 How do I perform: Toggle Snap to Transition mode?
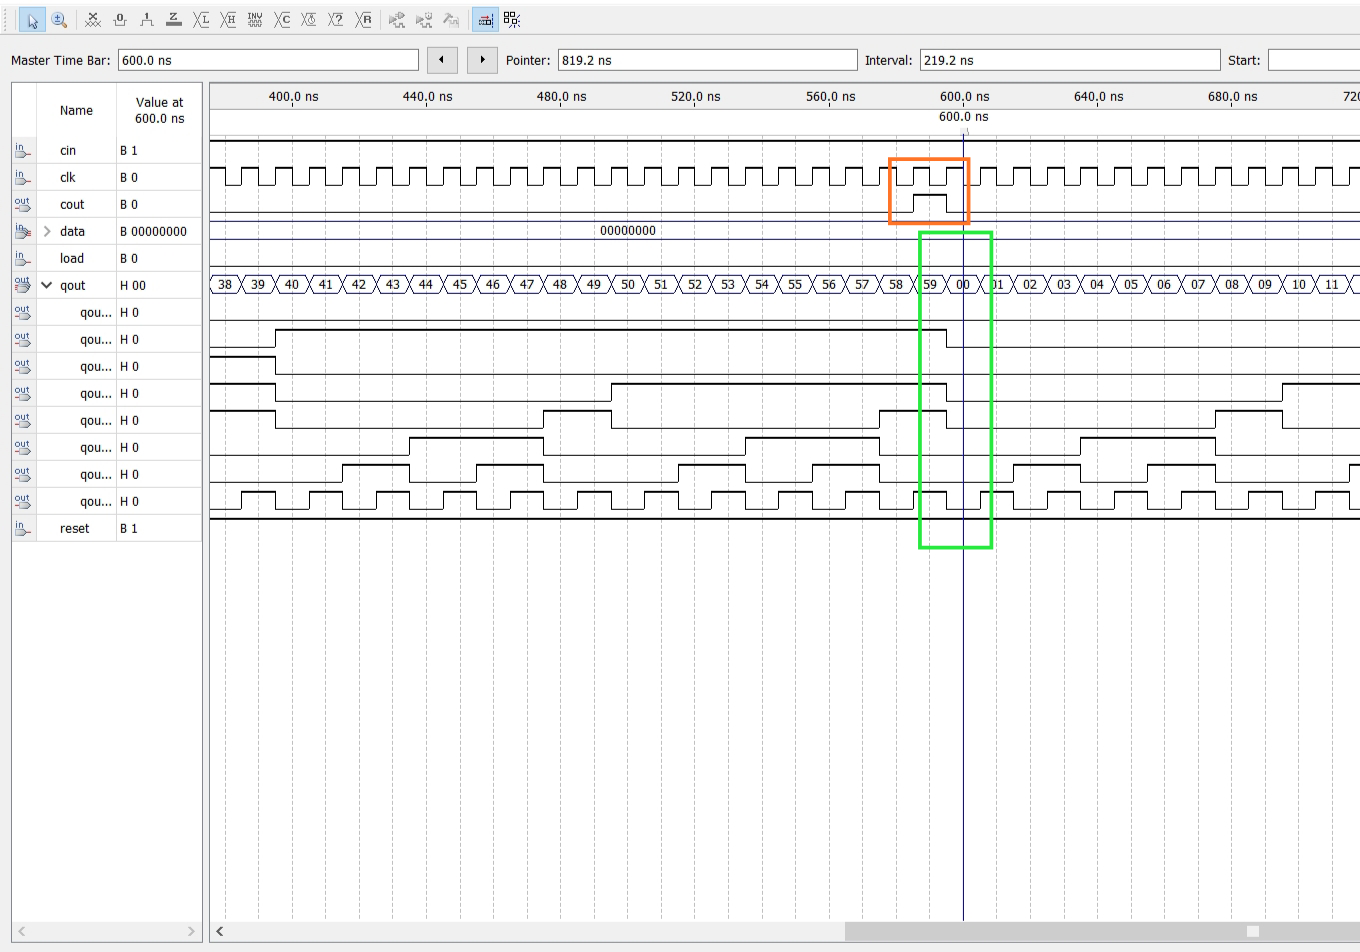(485, 20)
